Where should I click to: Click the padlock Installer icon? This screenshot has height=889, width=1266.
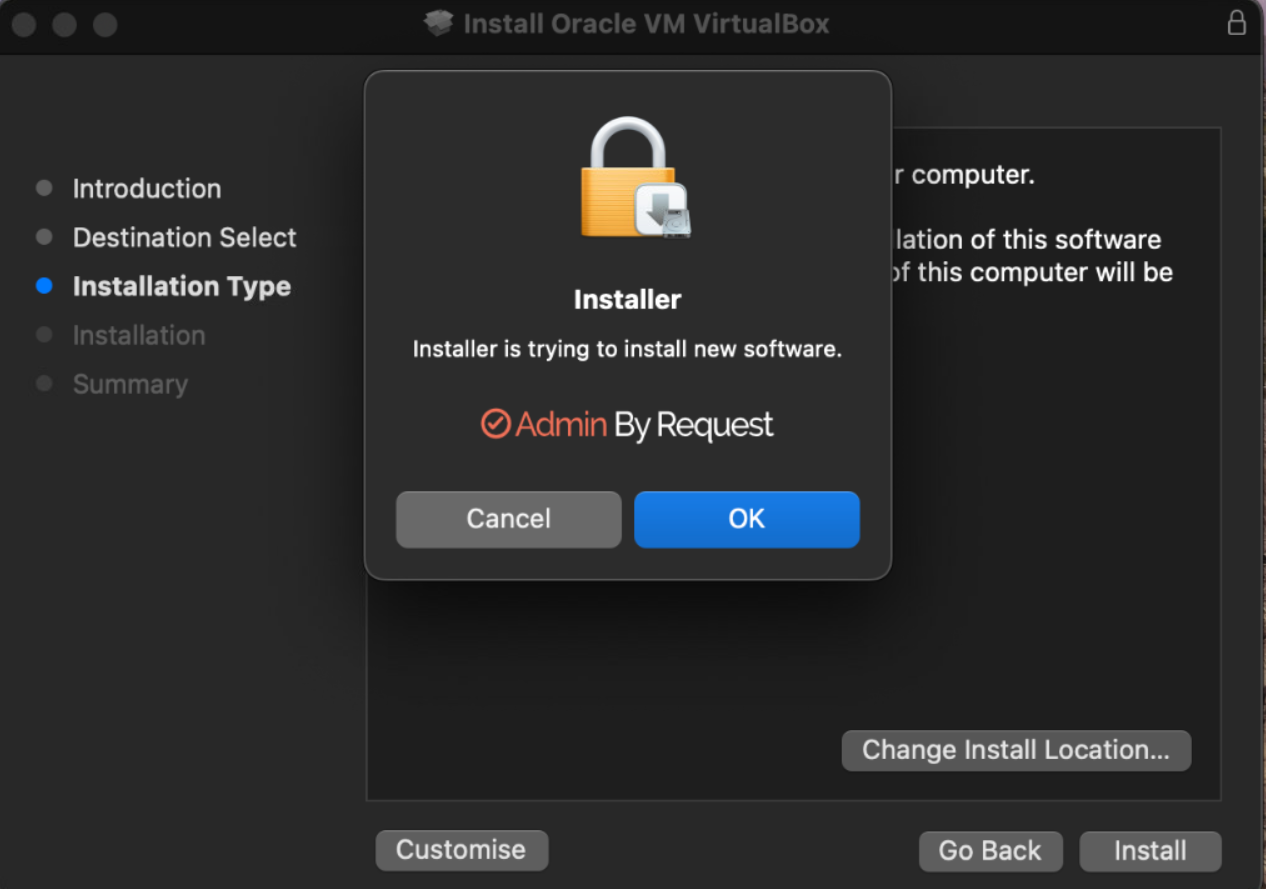634,179
